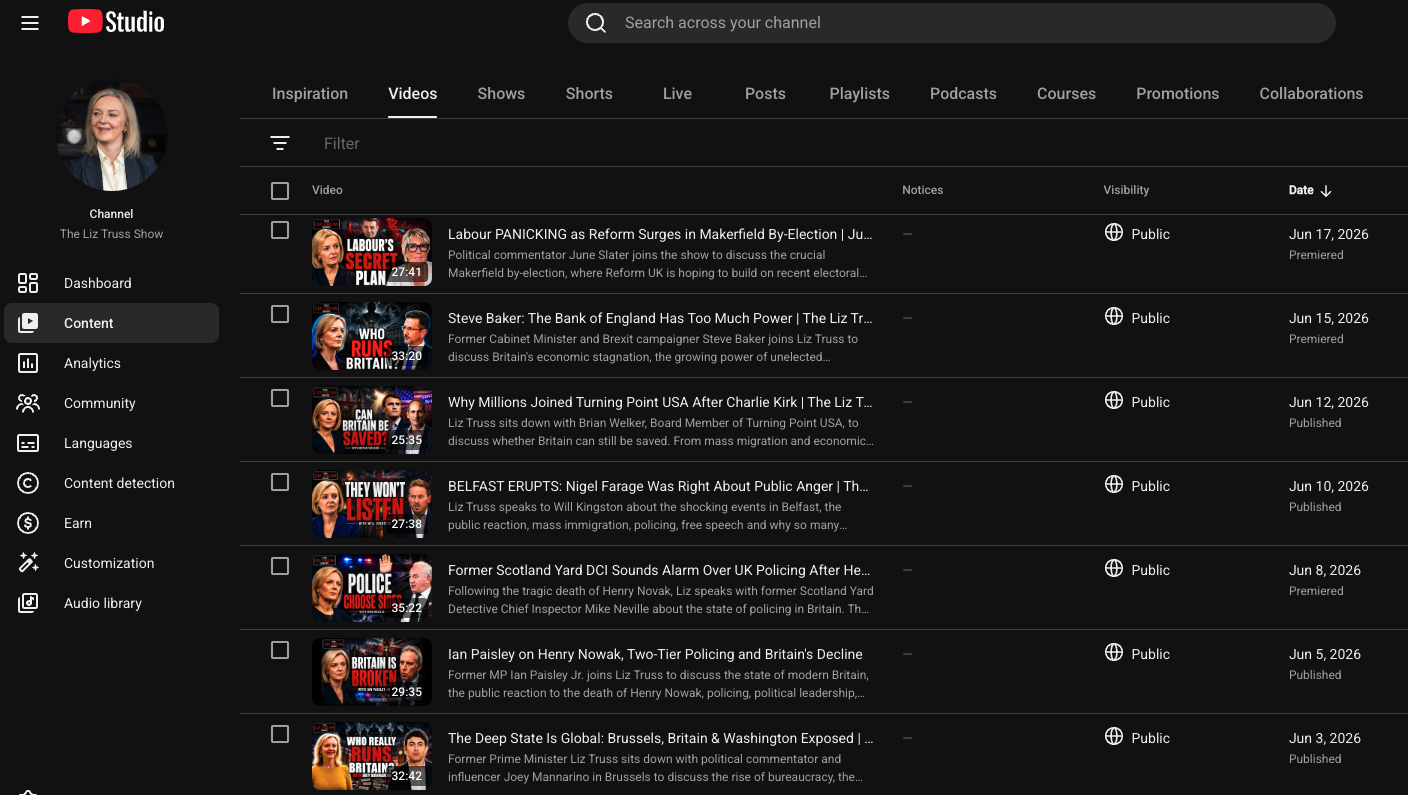This screenshot has height=795, width=1408.
Task: Click globe icon for BELFAST ERUPTS video
Action: [1114, 485]
